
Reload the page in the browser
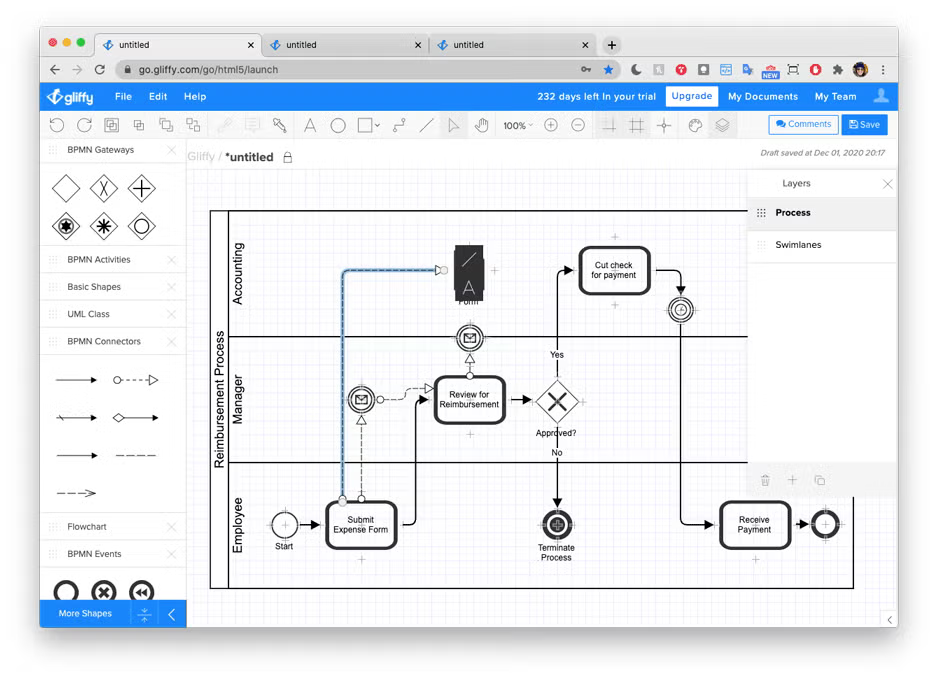coord(100,69)
